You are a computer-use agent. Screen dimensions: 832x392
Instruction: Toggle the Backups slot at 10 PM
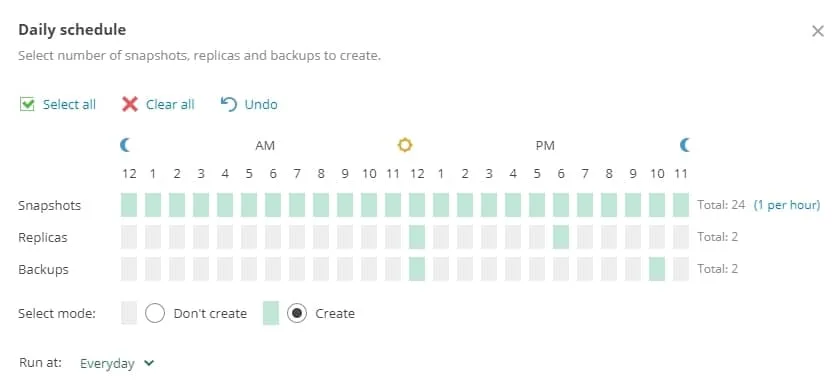[657, 269]
